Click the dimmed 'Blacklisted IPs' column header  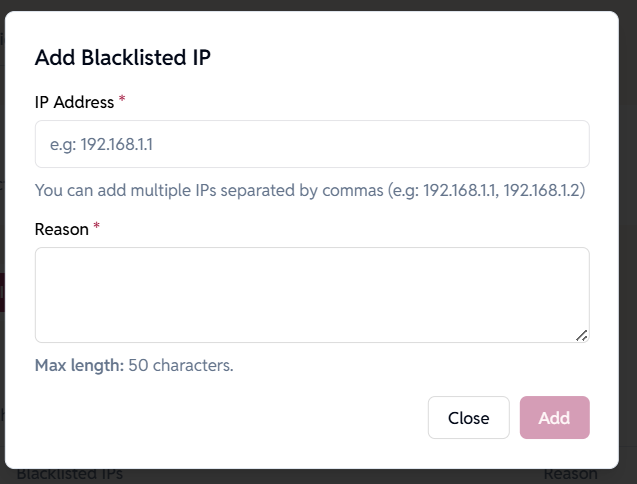70,475
